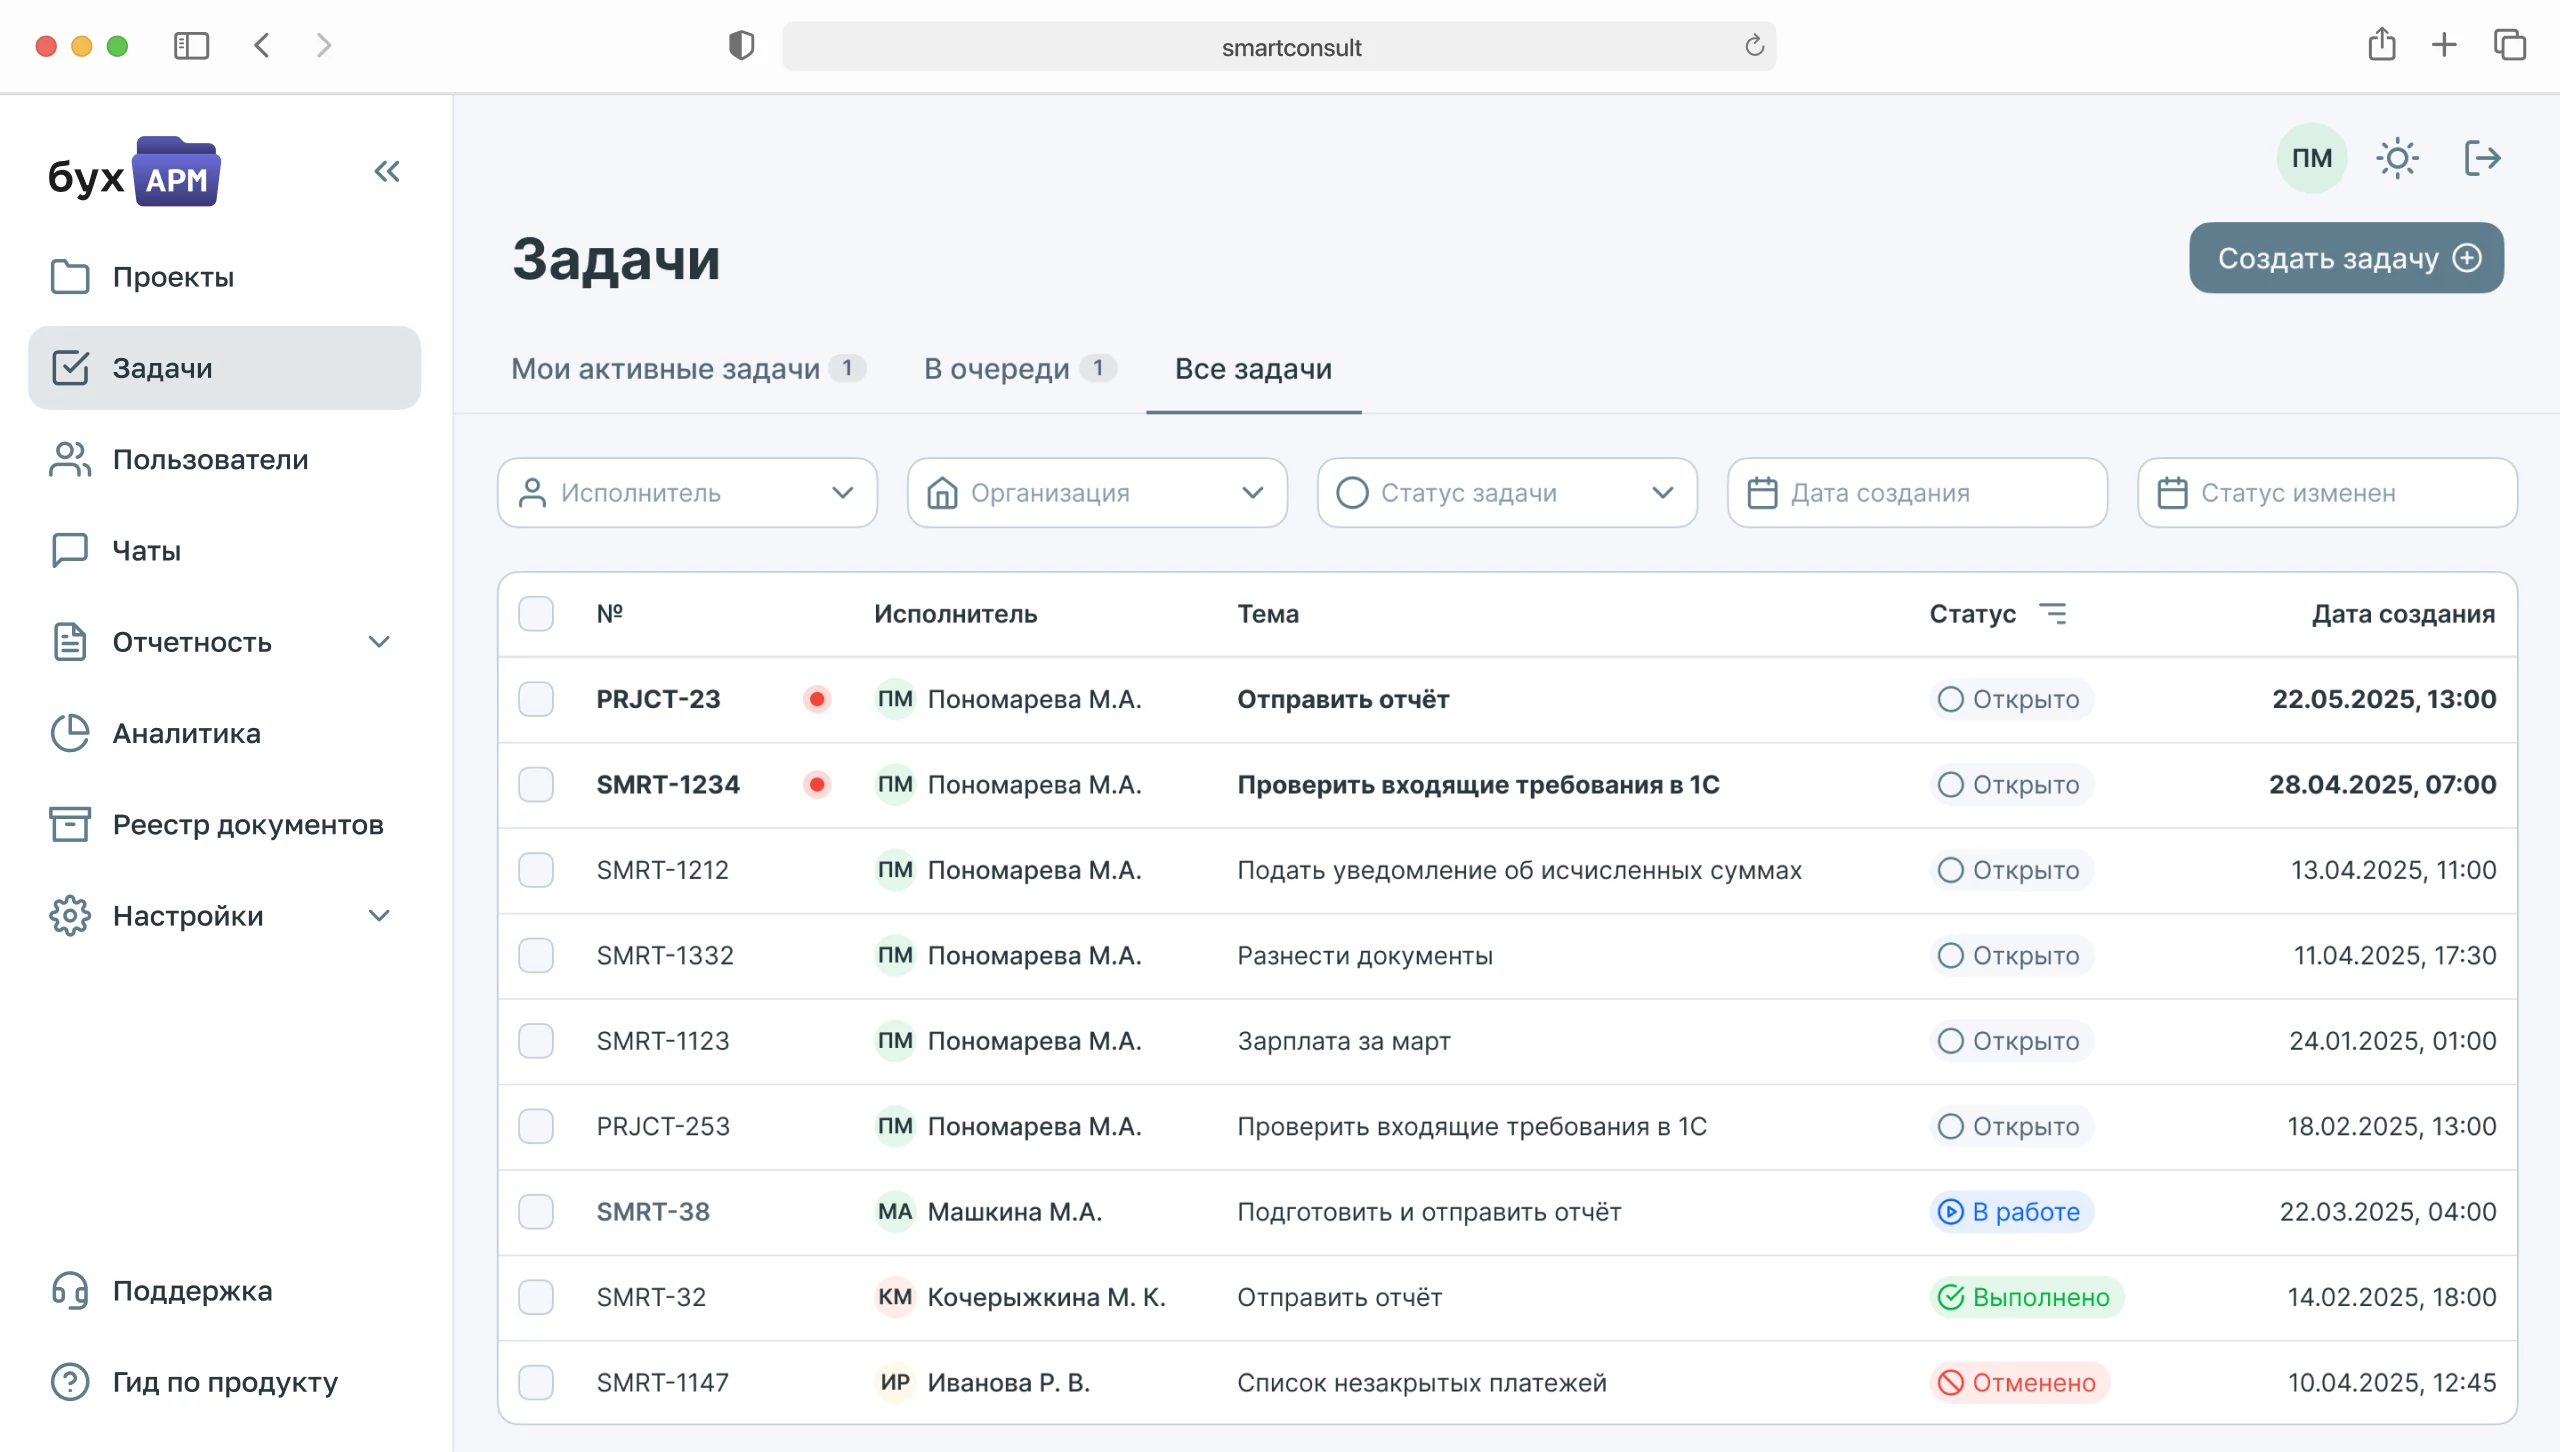Check the SMRT-1234 row checkbox

(x=536, y=785)
